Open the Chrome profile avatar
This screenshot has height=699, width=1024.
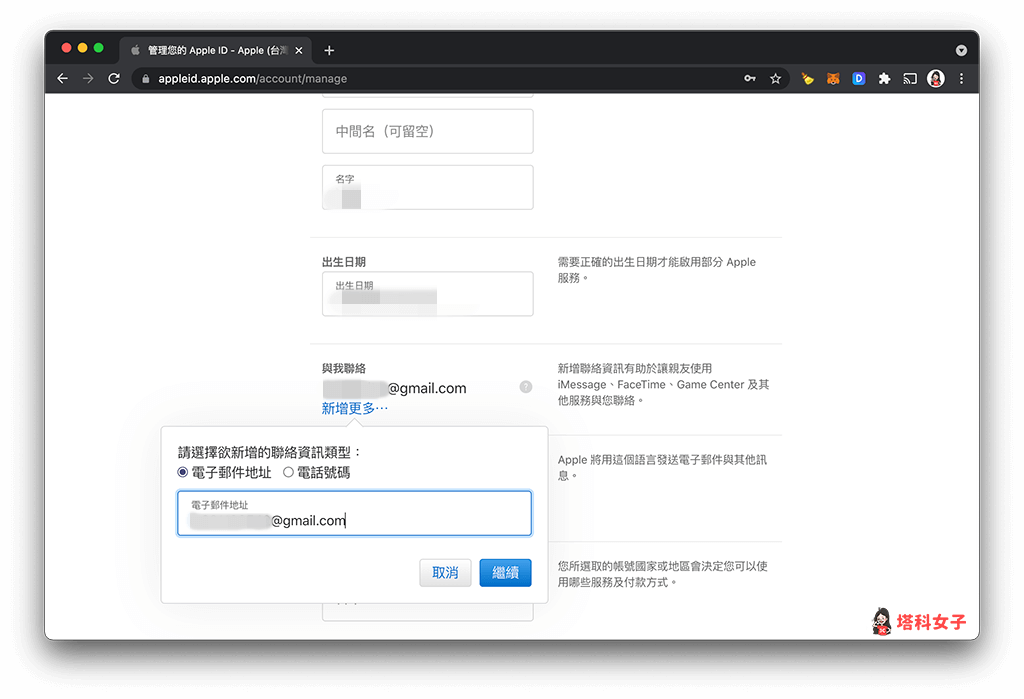(x=936, y=78)
